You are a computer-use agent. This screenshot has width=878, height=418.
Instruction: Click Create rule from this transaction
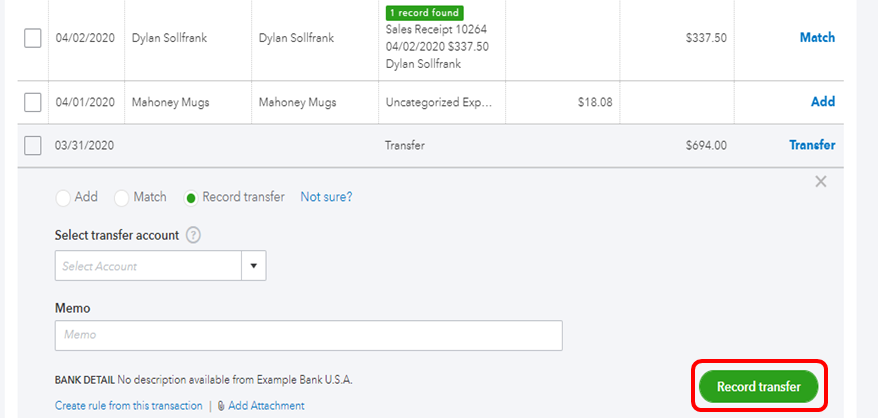tap(128, 406)
